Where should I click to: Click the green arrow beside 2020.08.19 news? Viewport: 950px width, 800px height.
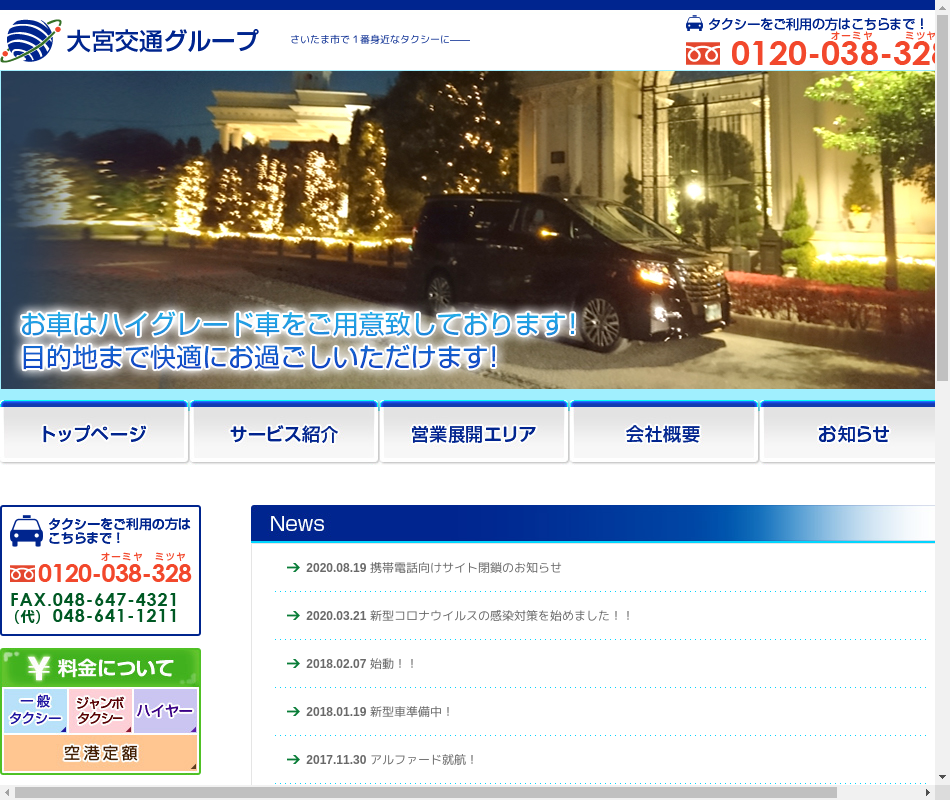click(x=293, y=567)
